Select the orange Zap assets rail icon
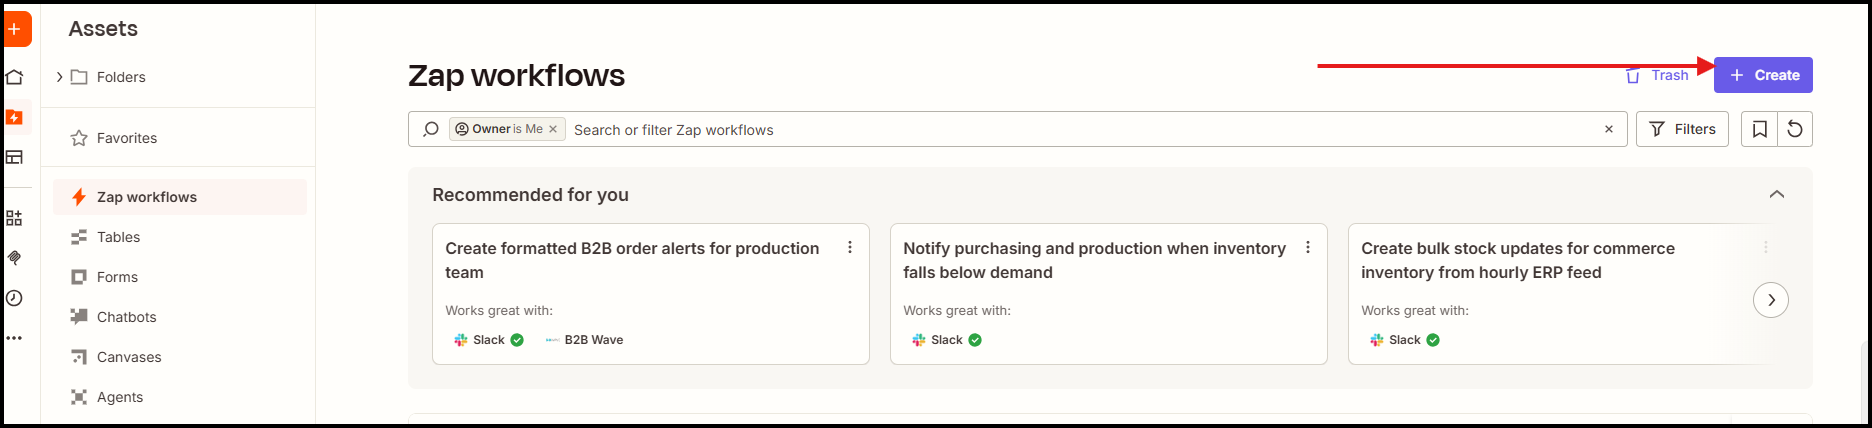This screenshot has width=1872, height=428. [x=15, y=117]
